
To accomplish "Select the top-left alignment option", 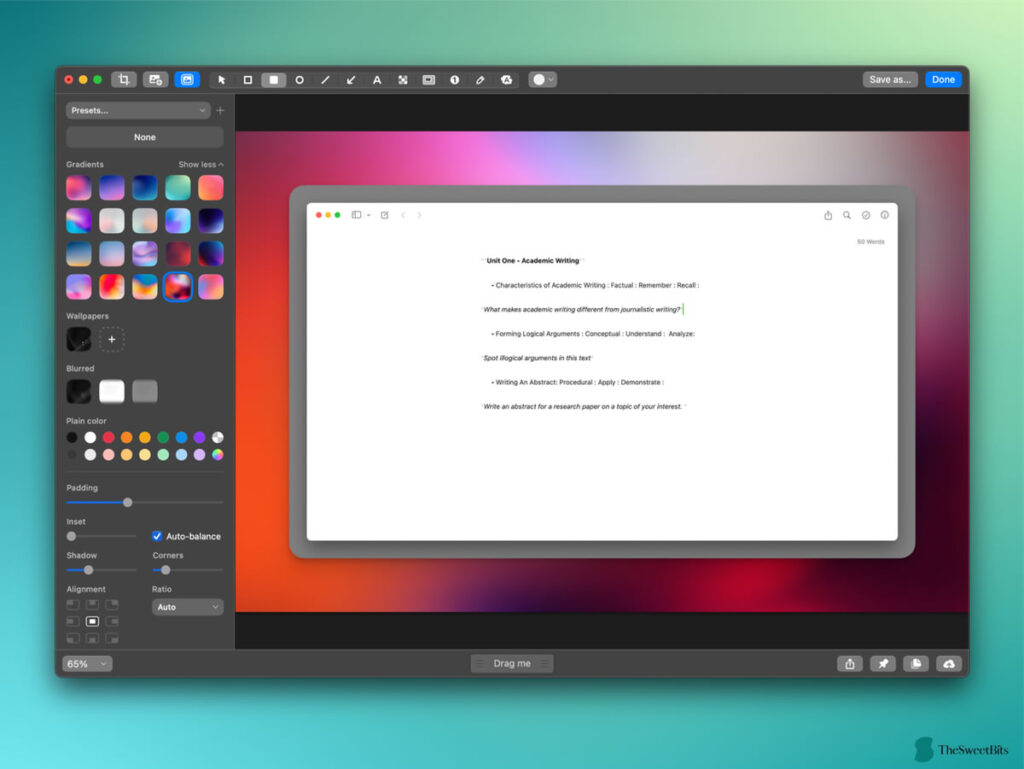I will click(x=73, y=604).
